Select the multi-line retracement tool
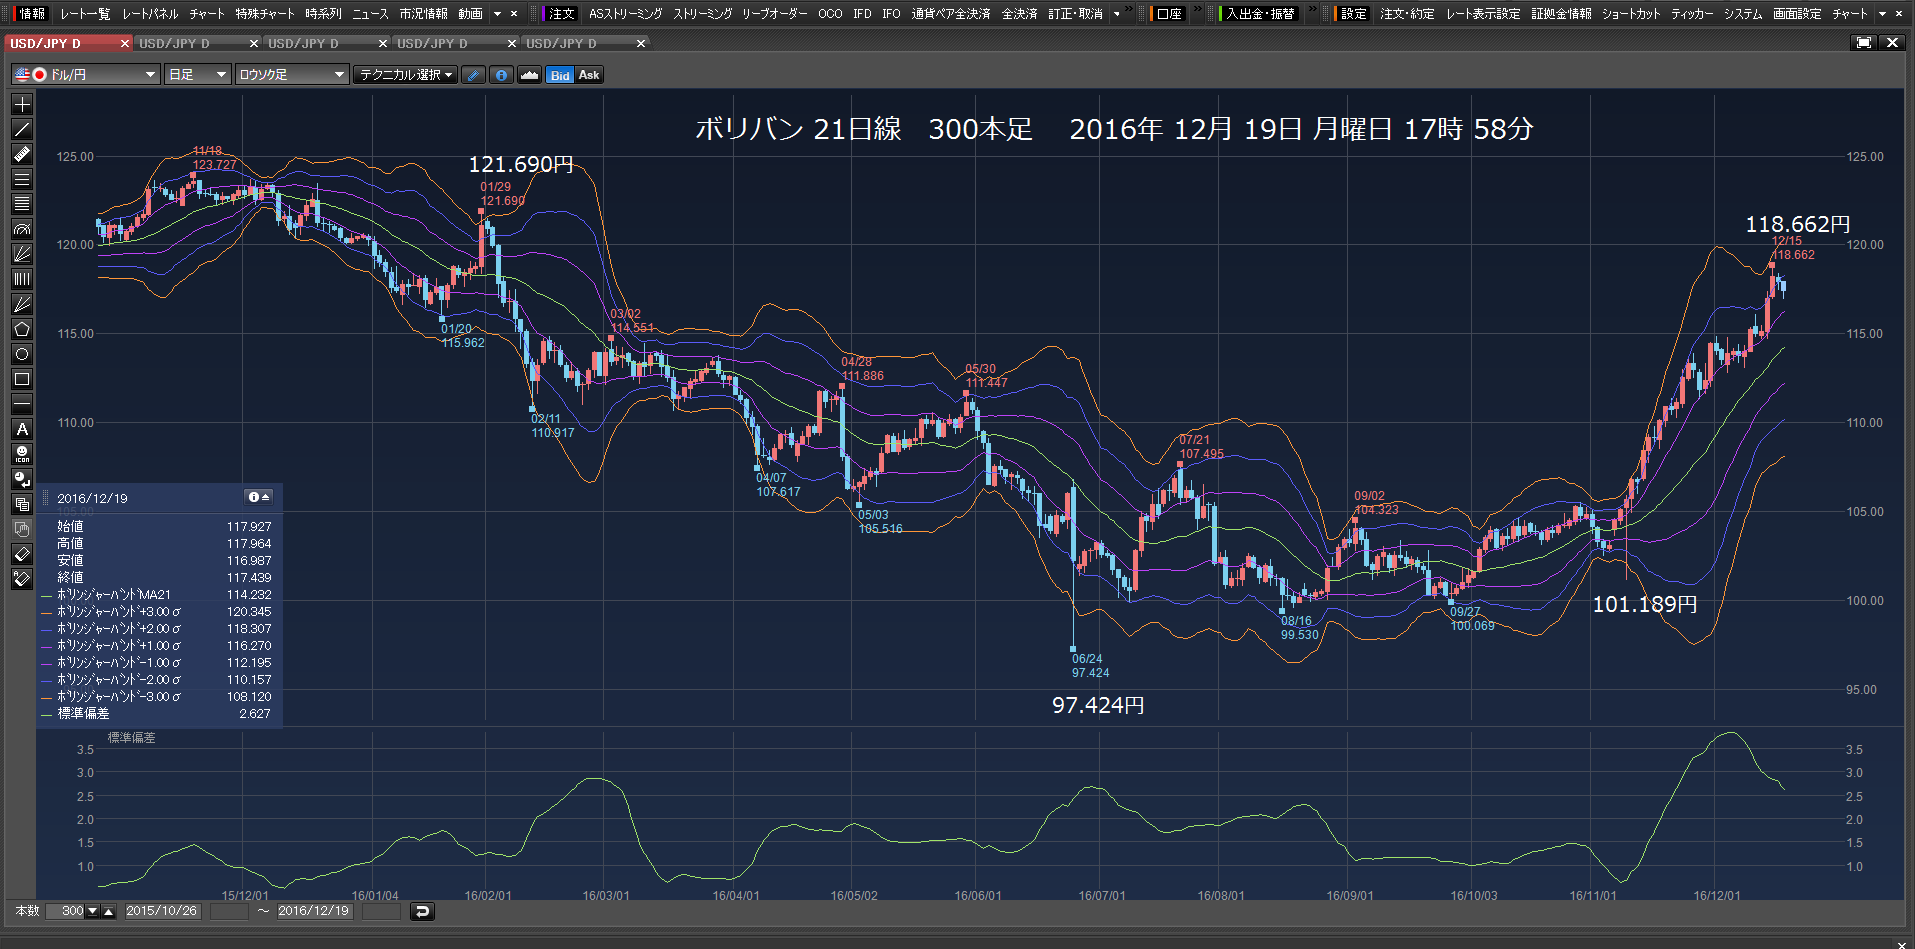 tap(22, 204)
